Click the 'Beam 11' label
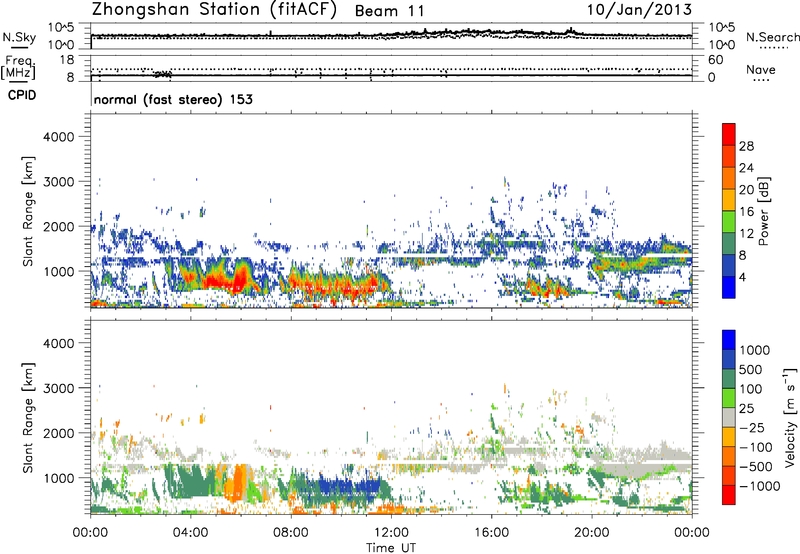 pyautogui.click(x=389, y=11)
